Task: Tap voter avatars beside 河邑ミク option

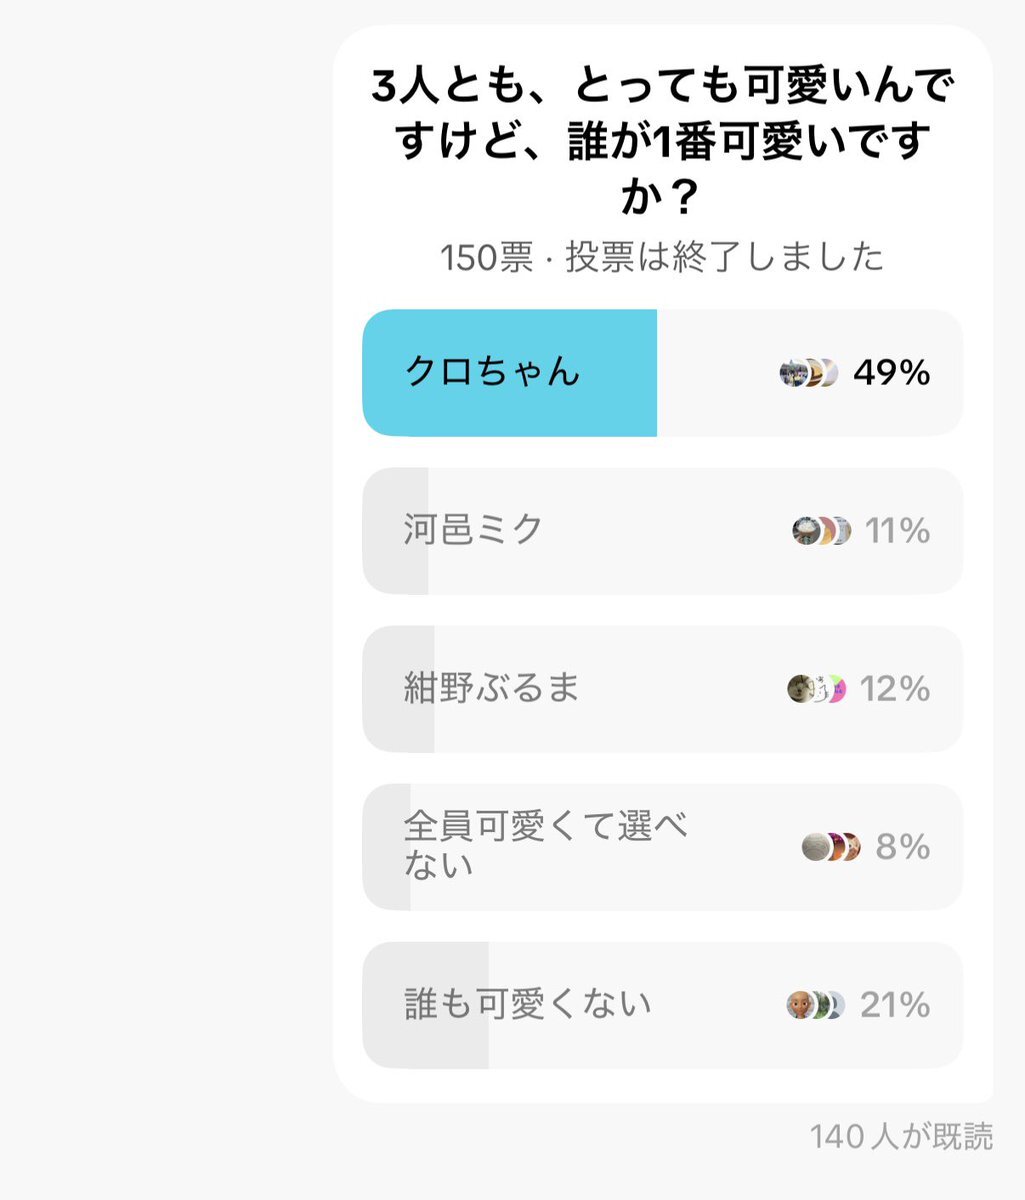Action: (821, 531)
